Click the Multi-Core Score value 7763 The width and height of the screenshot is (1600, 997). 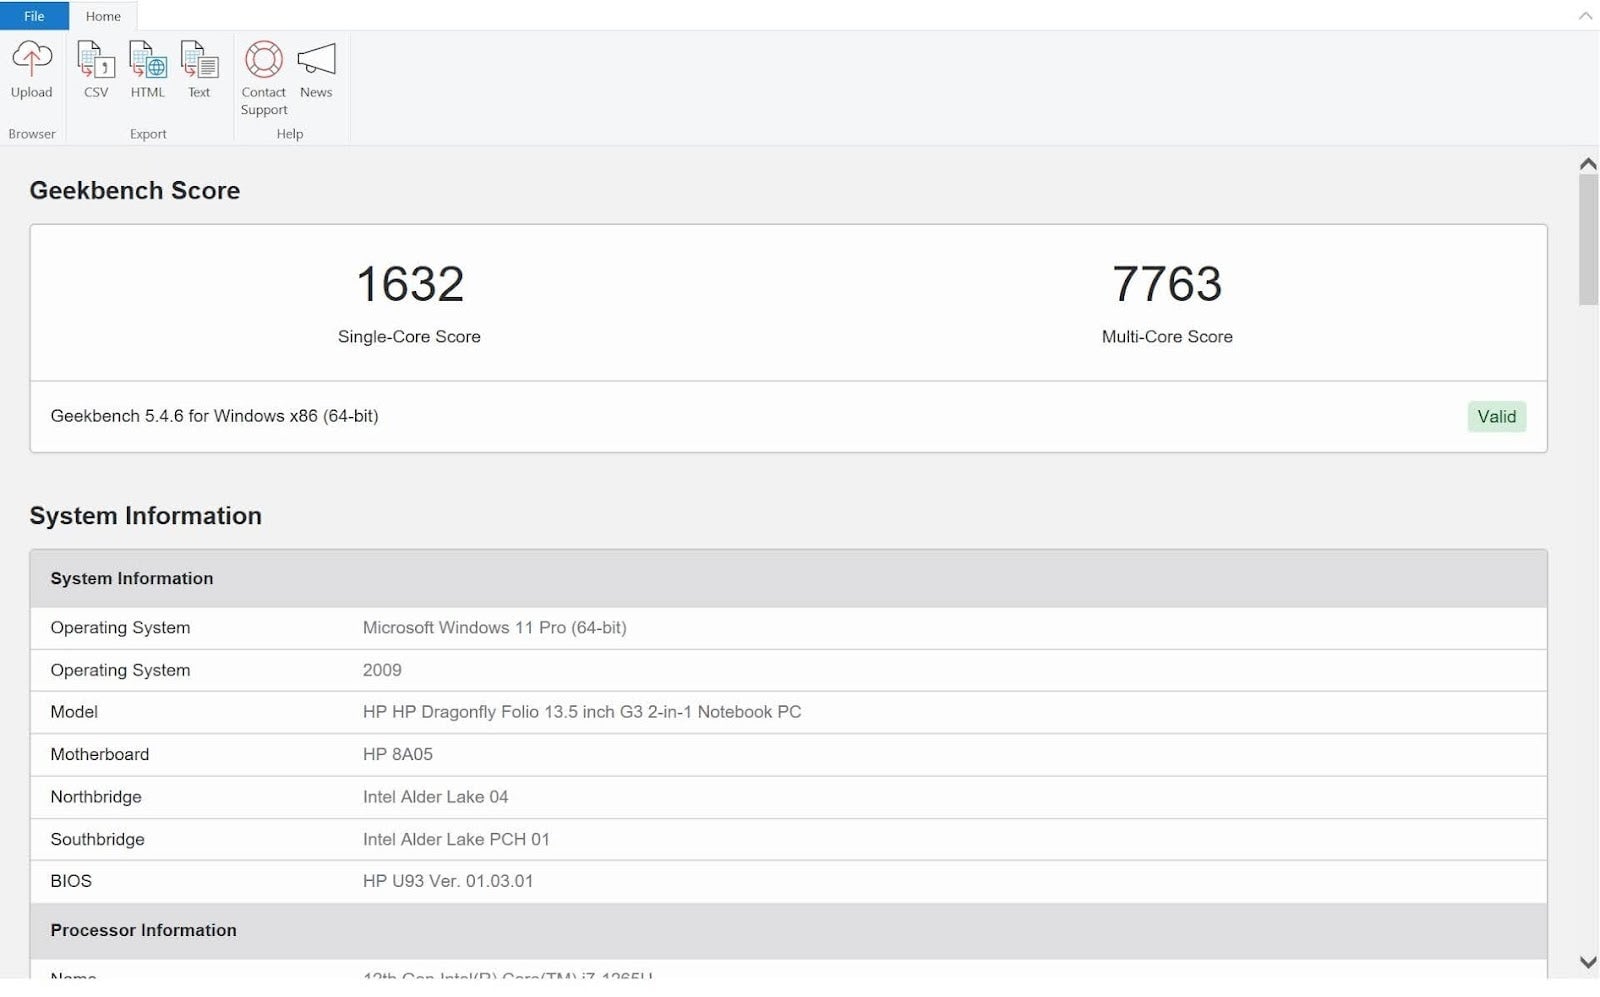tap(1166, 285)
